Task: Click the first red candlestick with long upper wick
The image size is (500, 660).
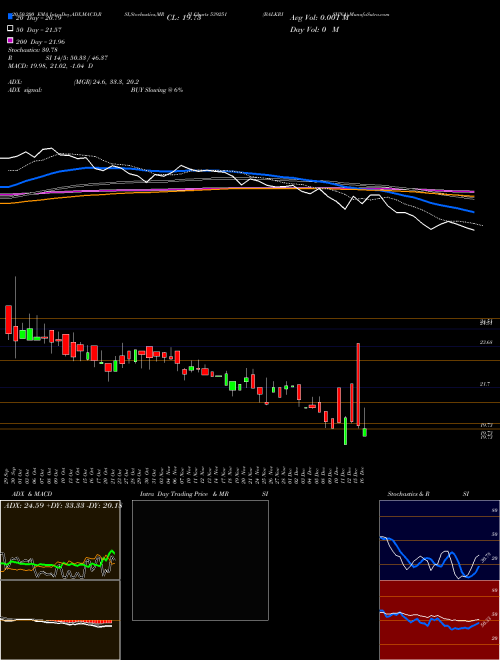Action: point(16,333)
